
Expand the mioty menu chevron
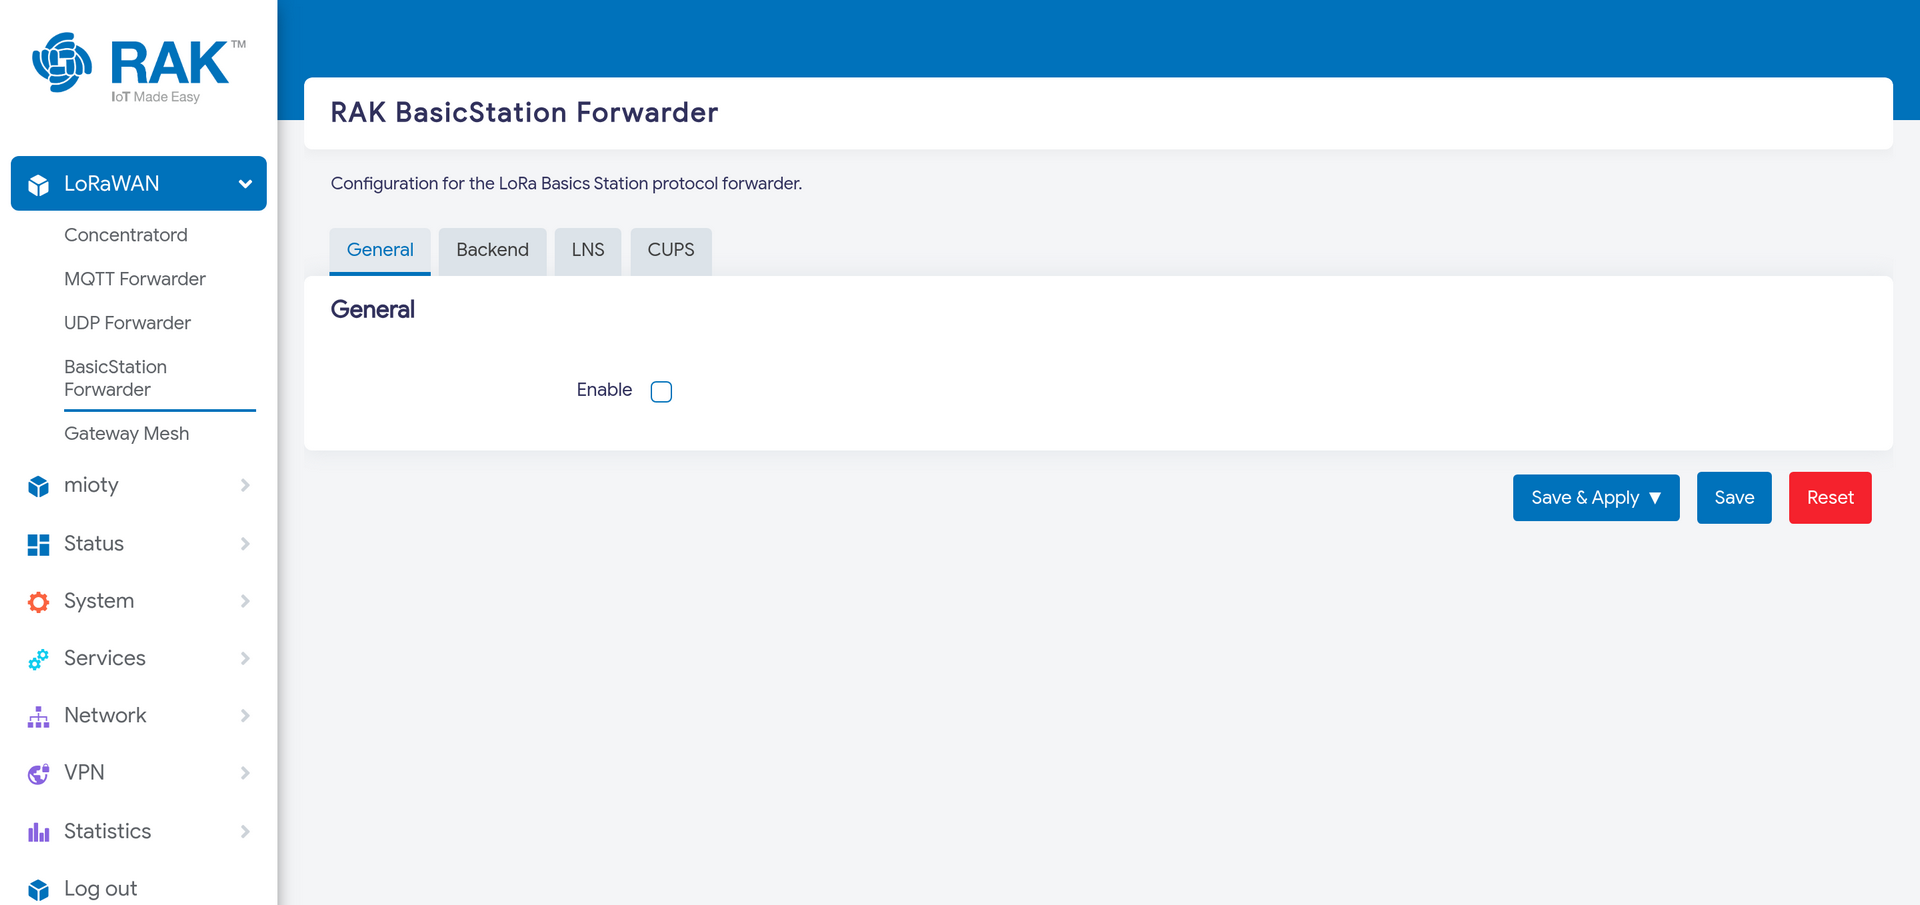pyautogui.click(x=245, y=485)
